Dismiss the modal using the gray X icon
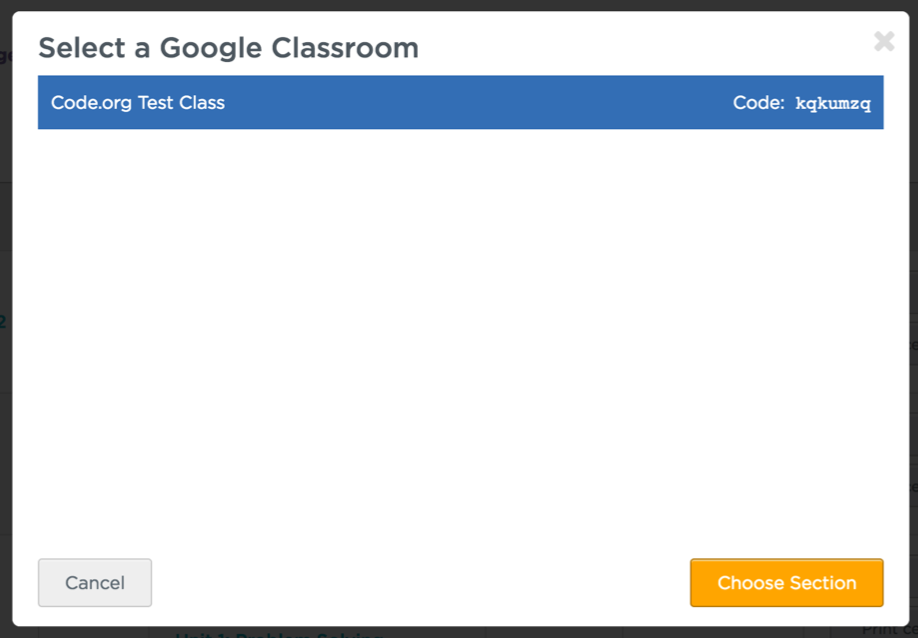Image resolution: width=918 pixels, height=638 pixels. tap(884, 42)
